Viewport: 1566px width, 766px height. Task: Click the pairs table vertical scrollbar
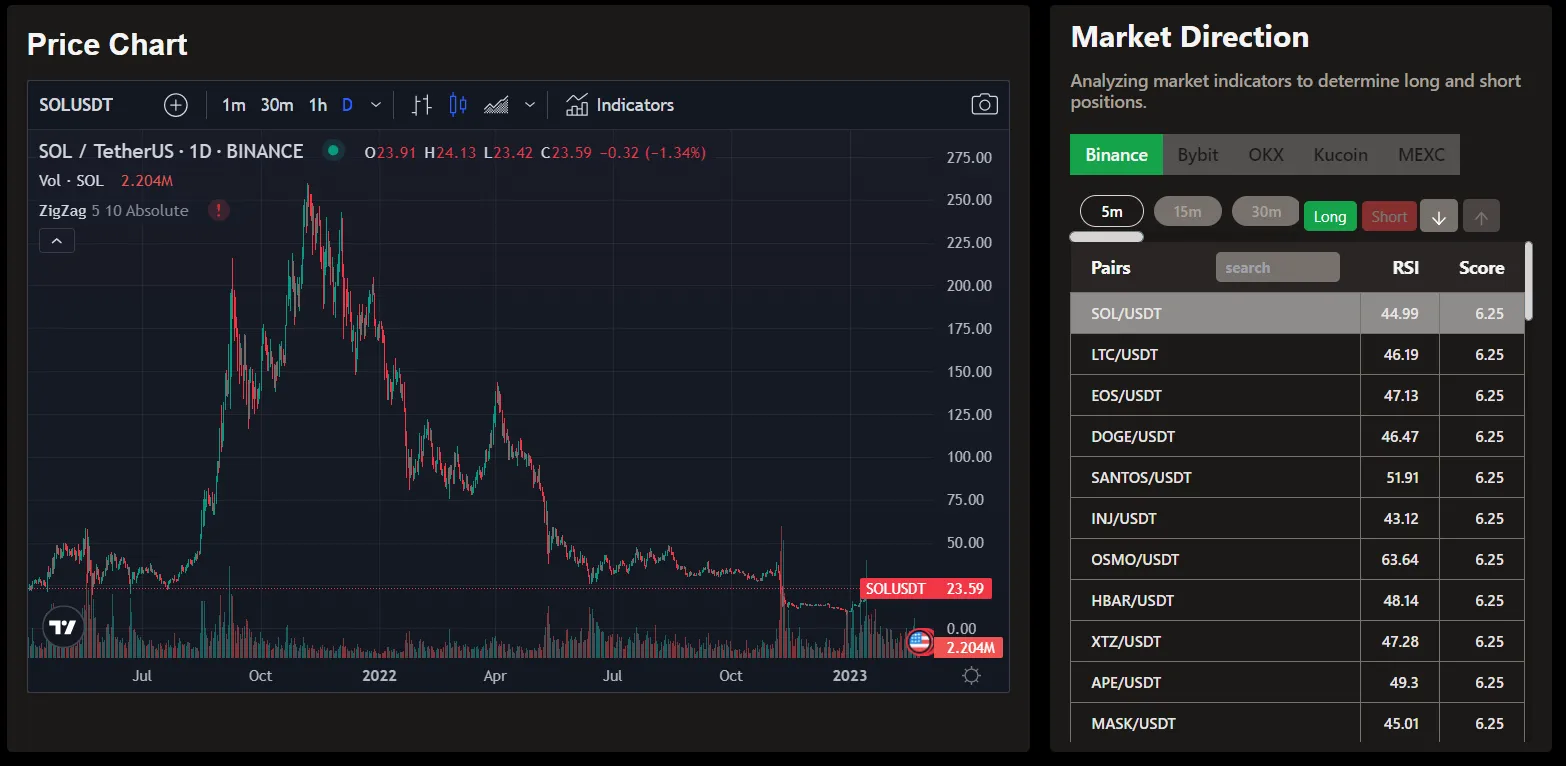(1528, 281)
